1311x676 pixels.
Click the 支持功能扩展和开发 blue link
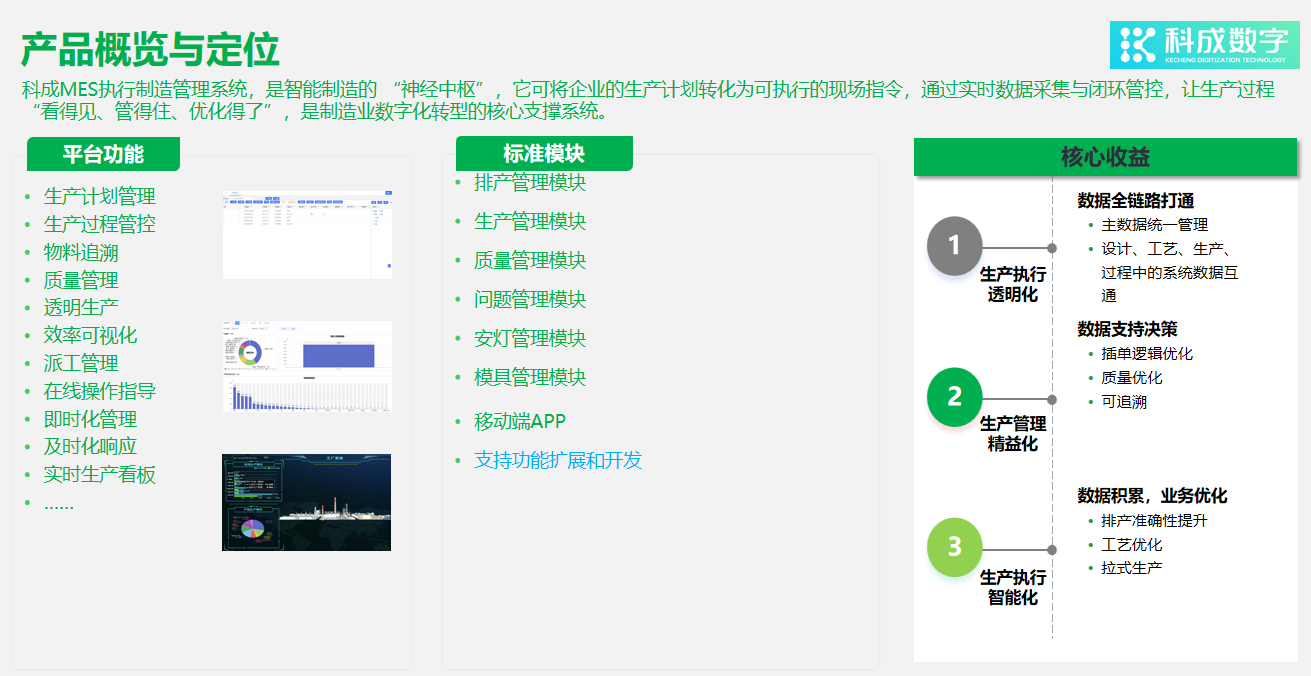557,460
